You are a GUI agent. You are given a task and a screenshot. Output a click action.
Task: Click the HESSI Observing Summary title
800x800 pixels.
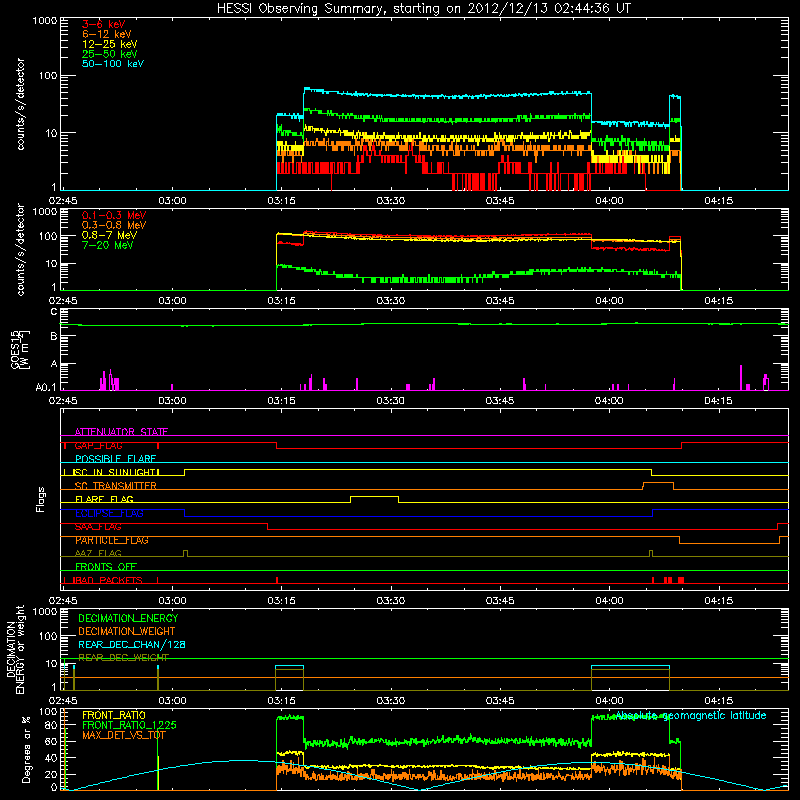[424, 8]
